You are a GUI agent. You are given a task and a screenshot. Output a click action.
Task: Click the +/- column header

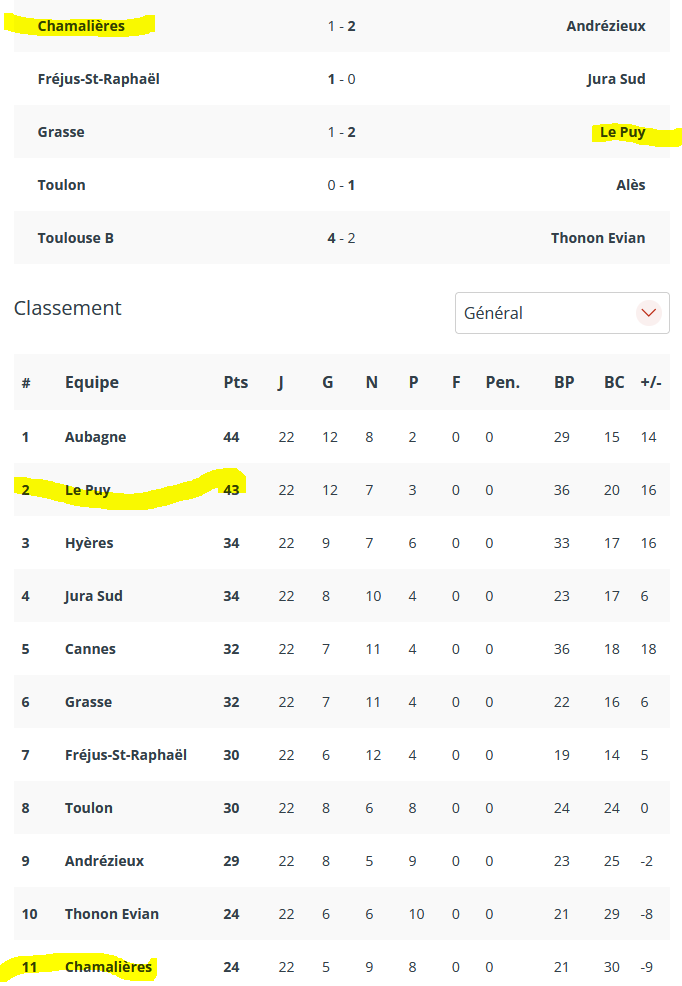[x=651, y=382]
